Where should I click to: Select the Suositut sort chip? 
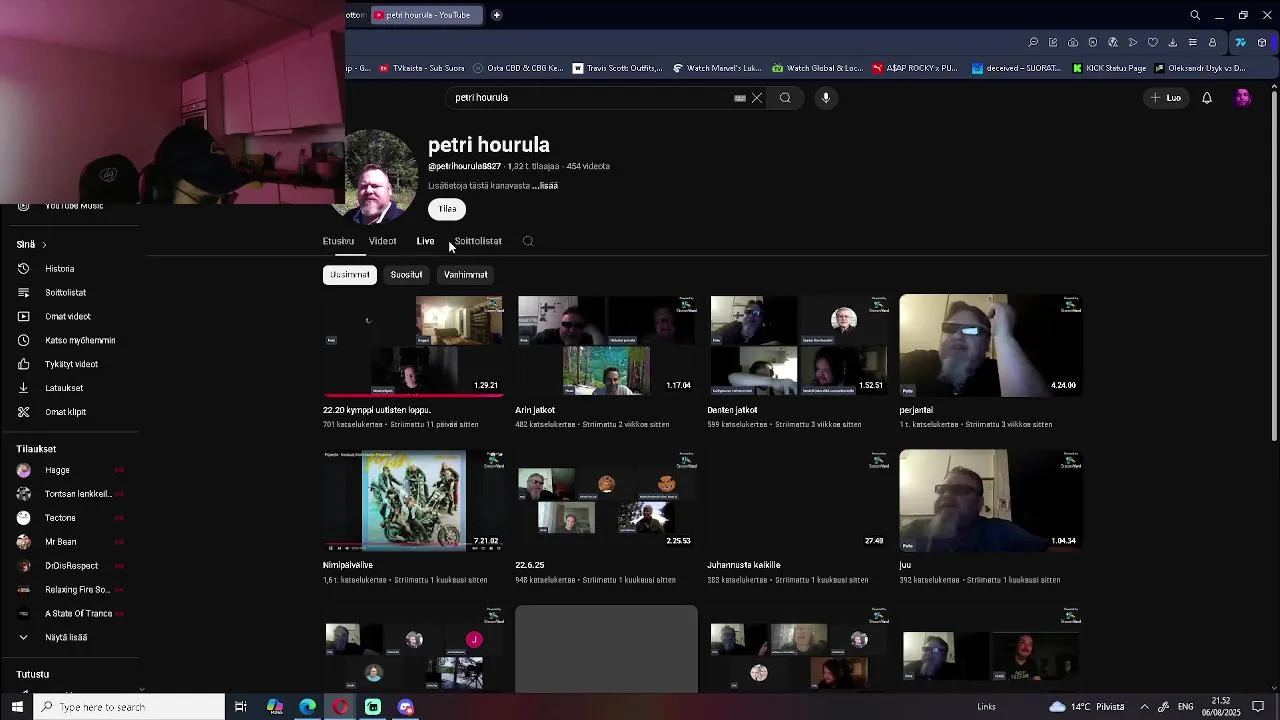coord(406,274)
